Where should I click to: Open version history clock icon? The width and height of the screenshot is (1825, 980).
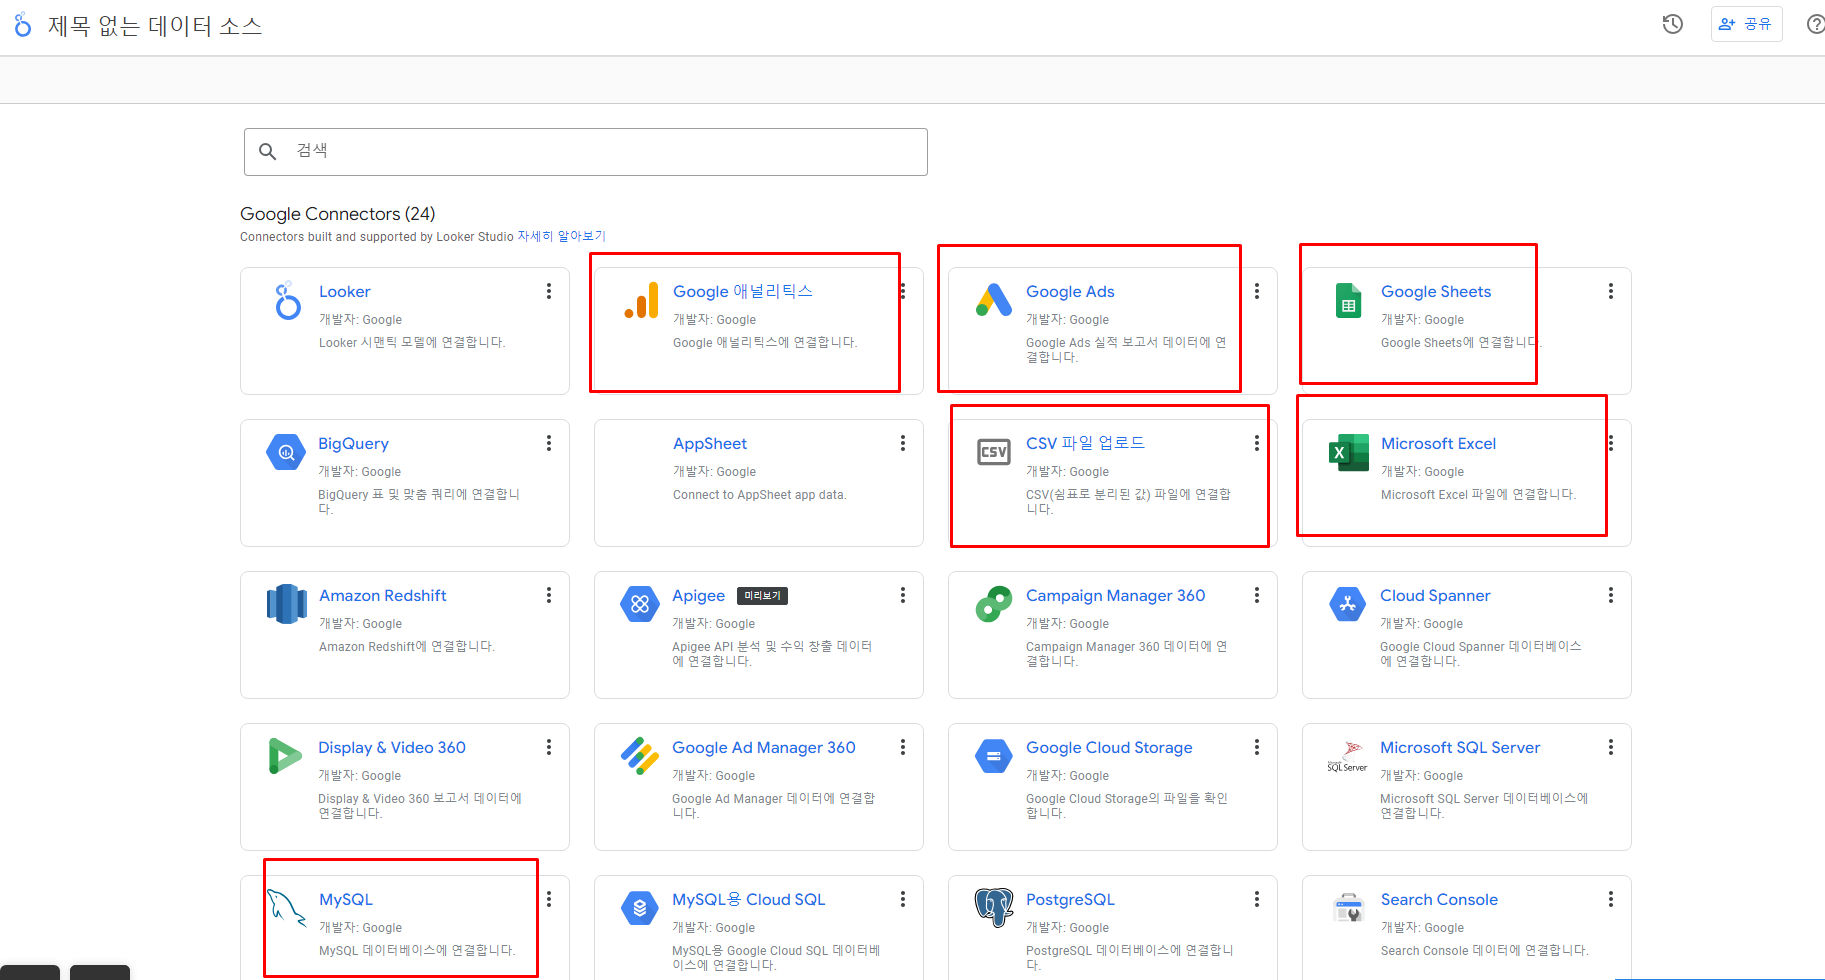pos(1673,24)
